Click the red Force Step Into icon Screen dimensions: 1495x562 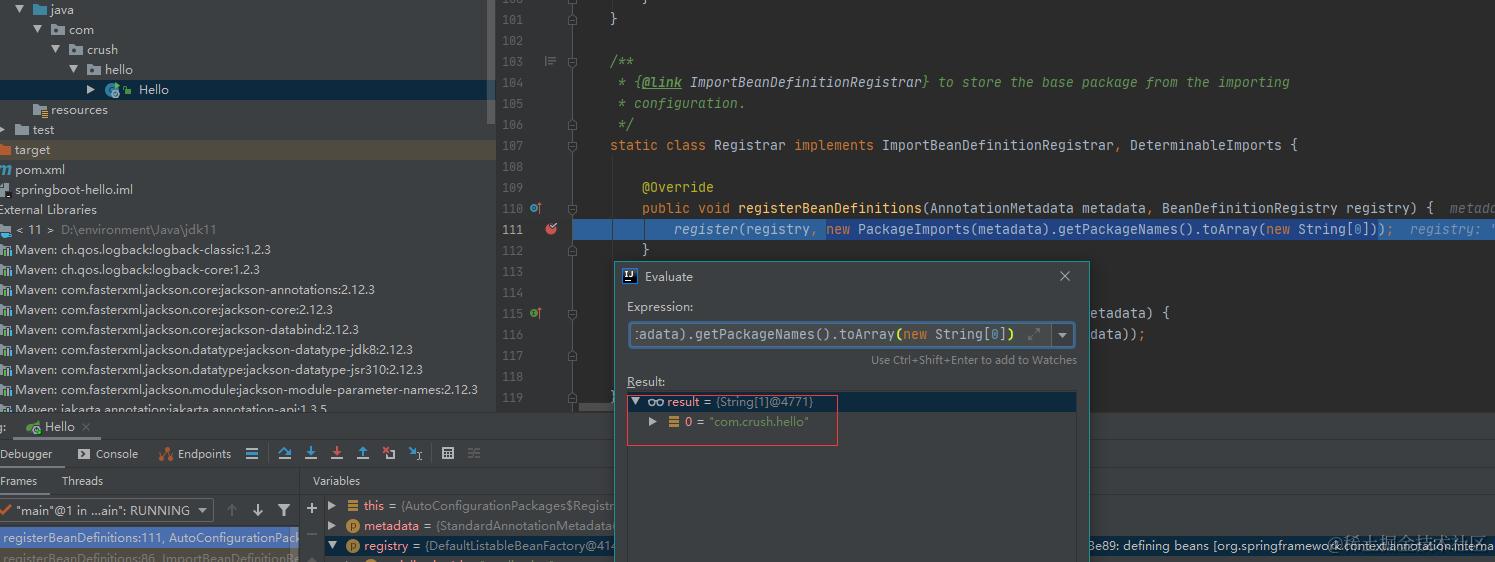click(x=337, y=454)
